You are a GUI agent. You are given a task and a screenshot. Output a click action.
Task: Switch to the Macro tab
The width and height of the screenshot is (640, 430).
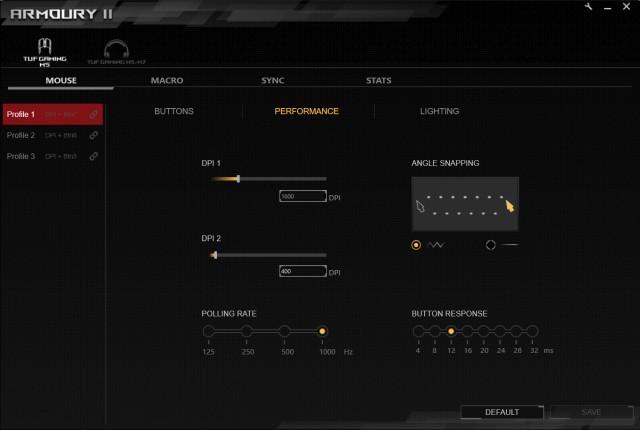coord(166,80)
